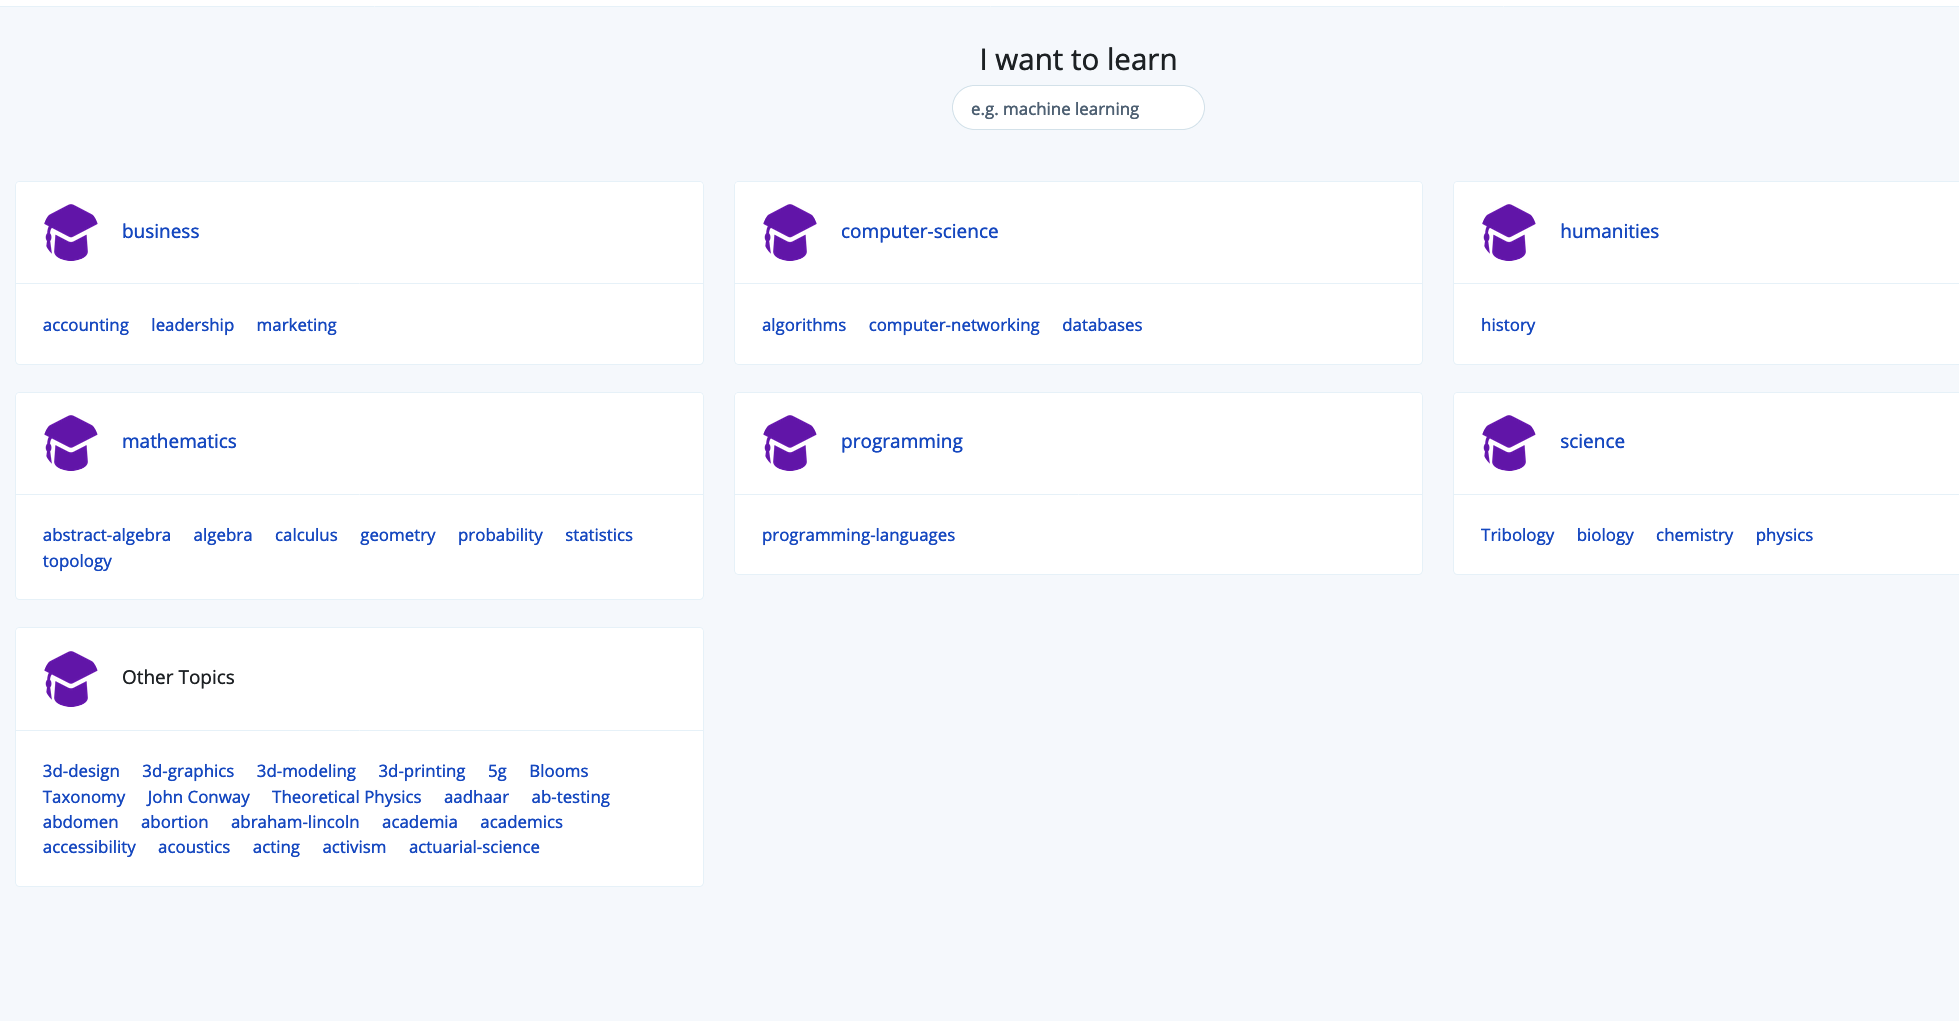This screenshot has width=1959, height=1021.
Task: Select the academics topic link
Action: coord(521,822)
